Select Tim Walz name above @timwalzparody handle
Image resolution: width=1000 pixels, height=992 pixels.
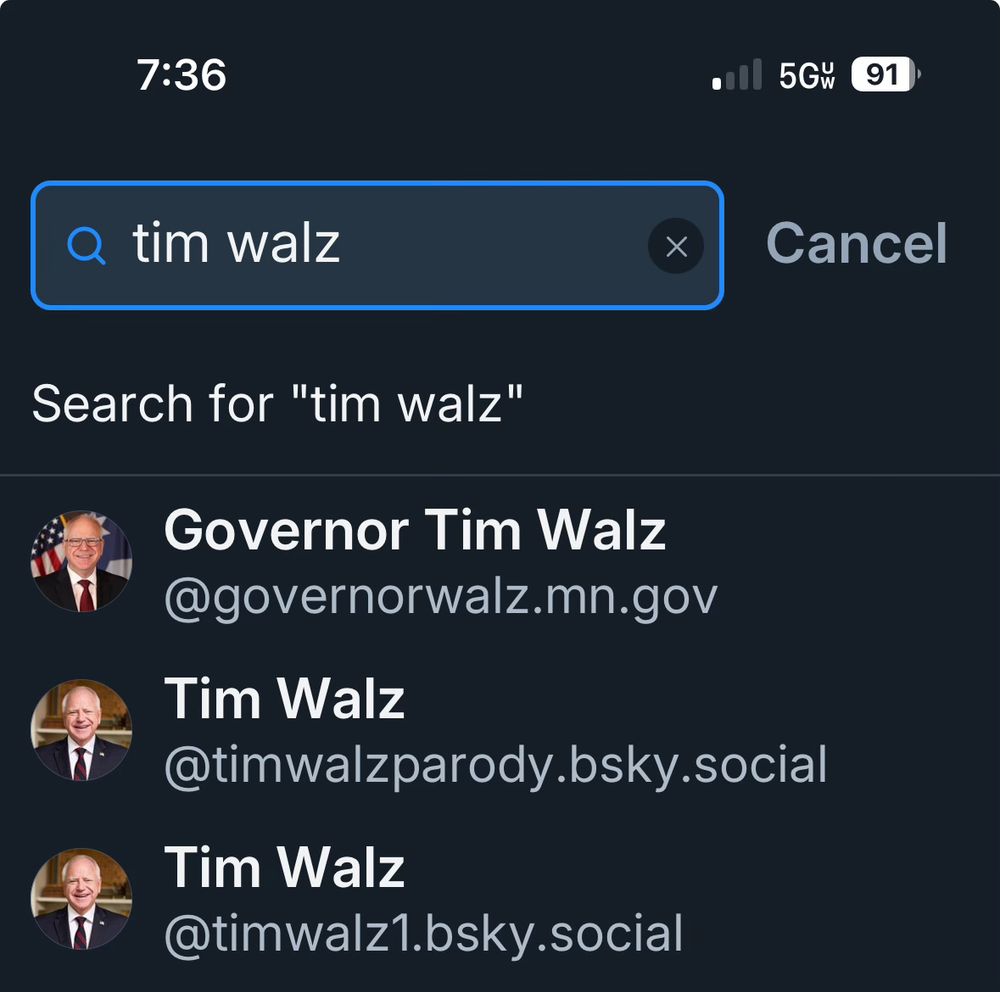[x=284, y=698]
